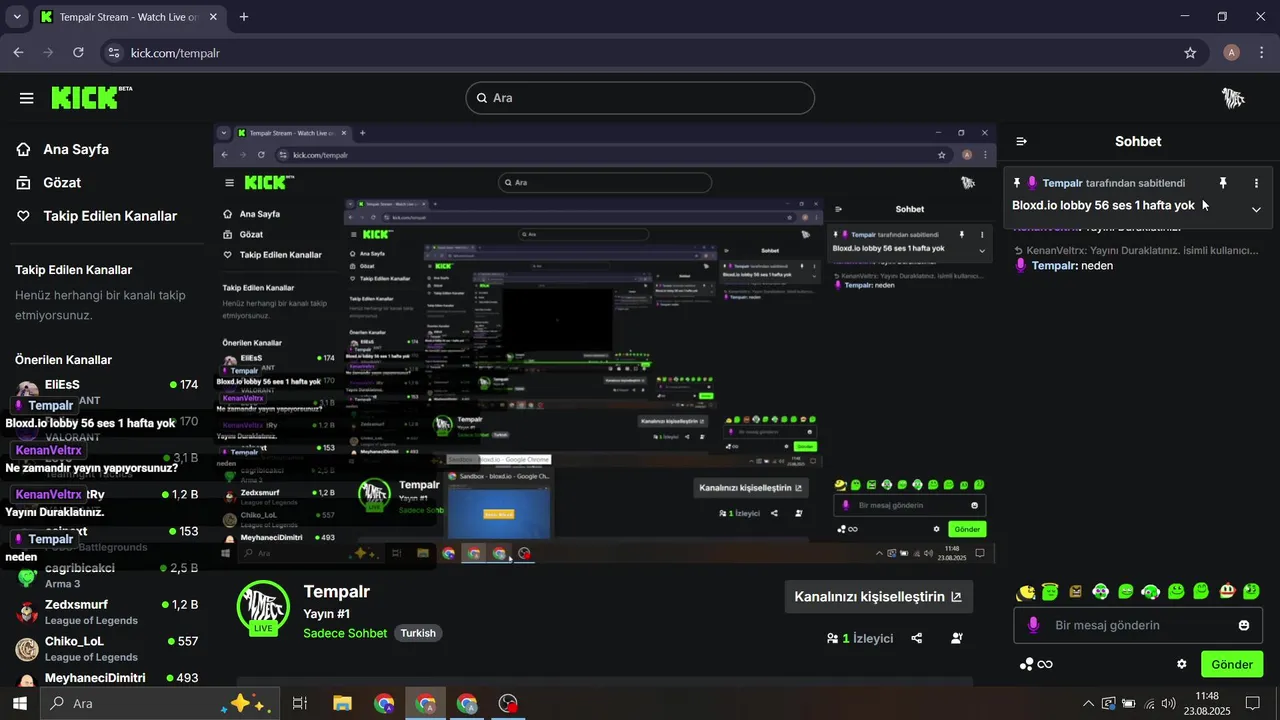Show hidden system tray icons
Screen dimensions: 1280x720
click(1088, 704)
